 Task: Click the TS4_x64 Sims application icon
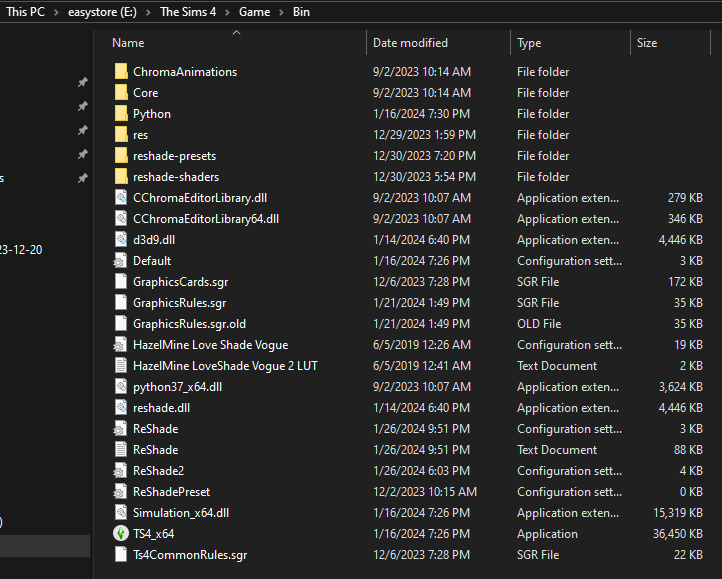(121, 533)
